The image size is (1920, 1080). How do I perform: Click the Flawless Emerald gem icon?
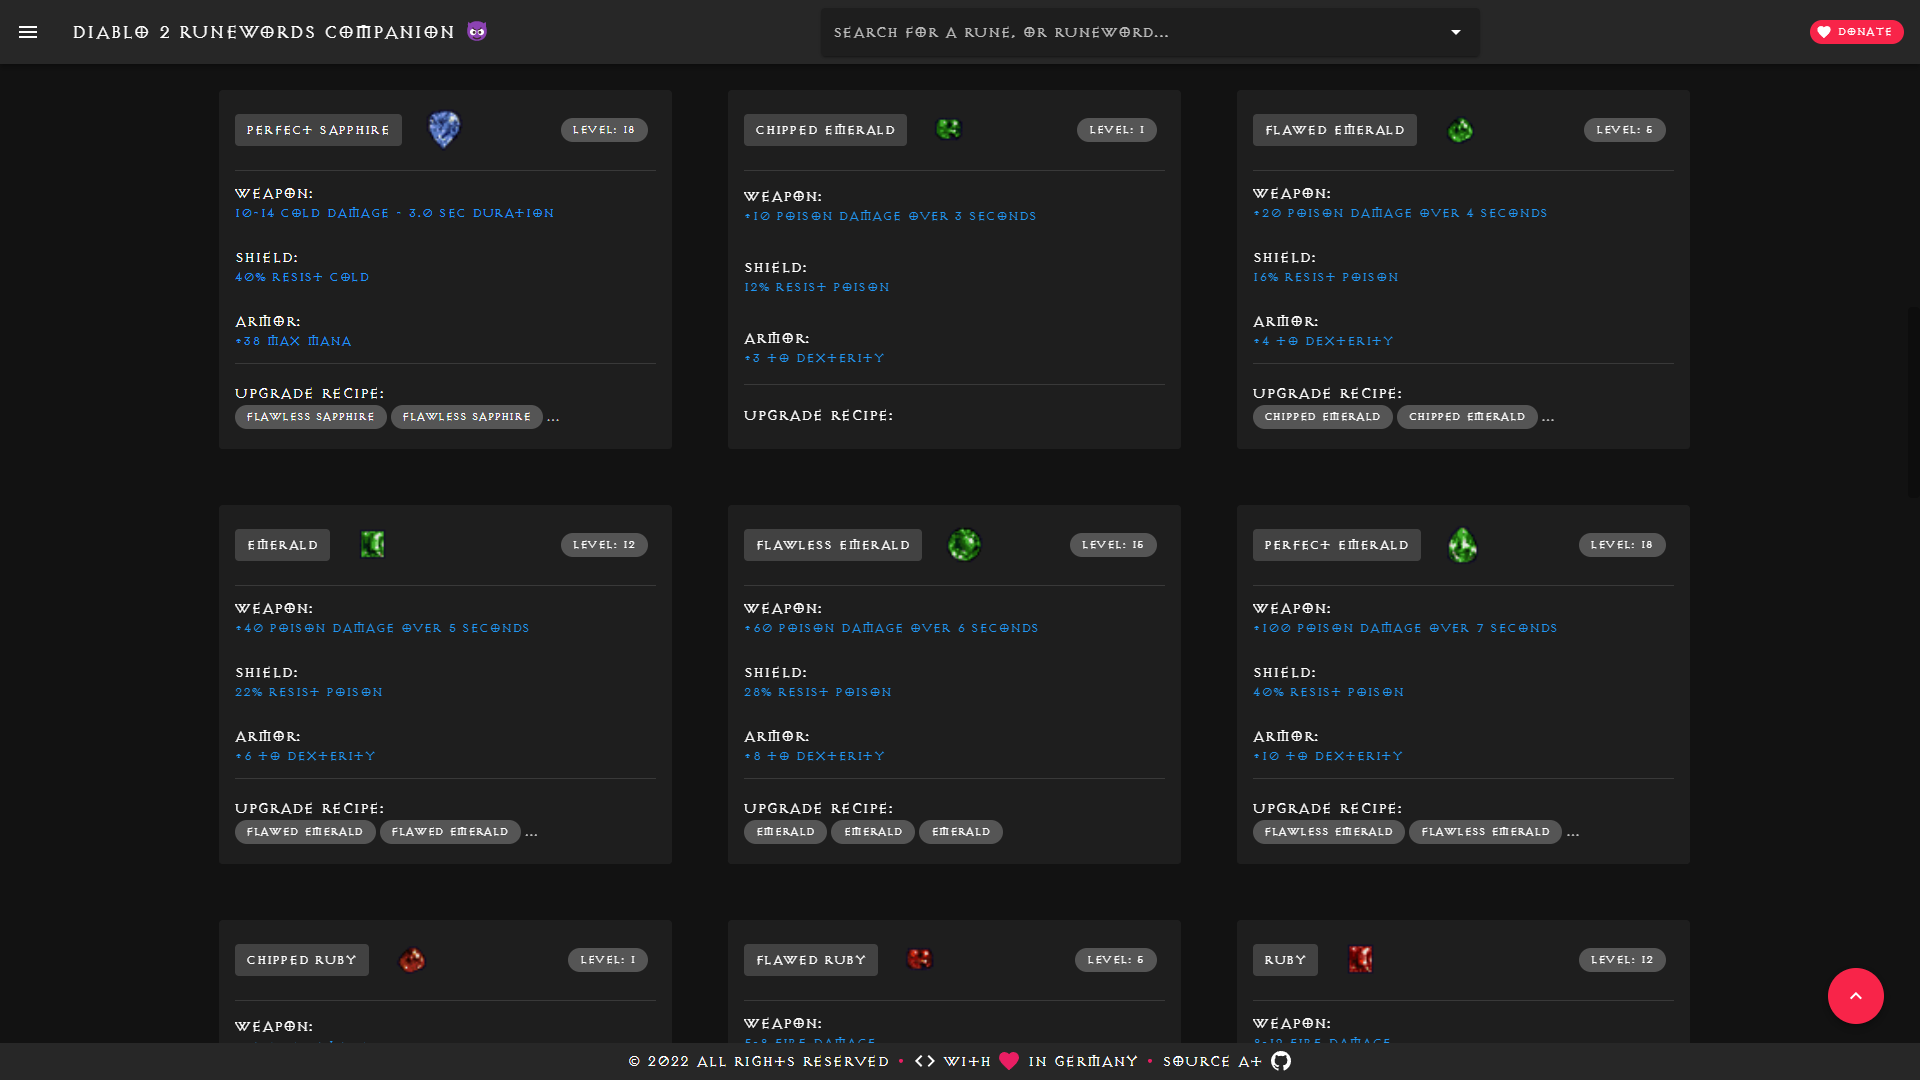coord(964,545)
